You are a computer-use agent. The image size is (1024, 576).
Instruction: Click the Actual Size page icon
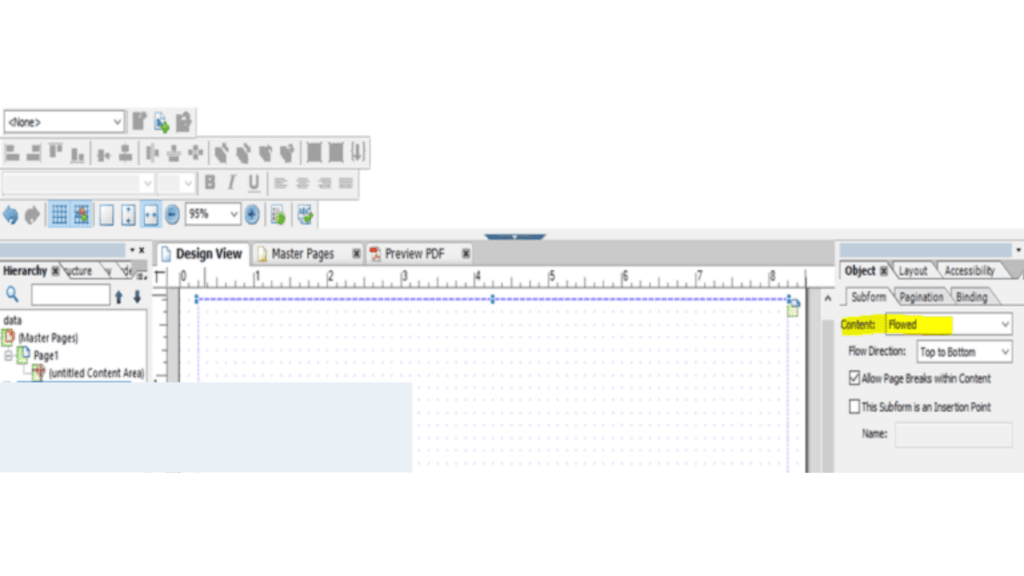(106, 214)
